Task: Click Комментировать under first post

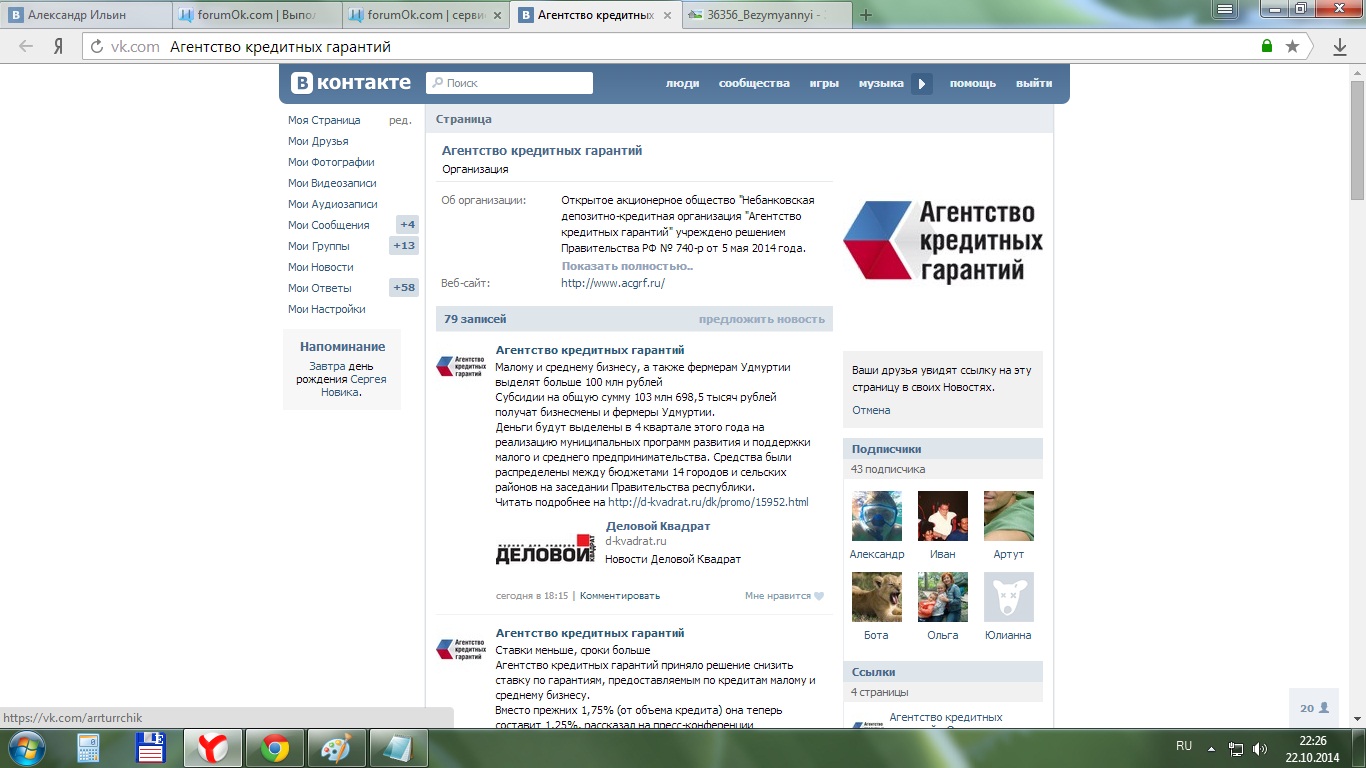Action: pos(620,595)
